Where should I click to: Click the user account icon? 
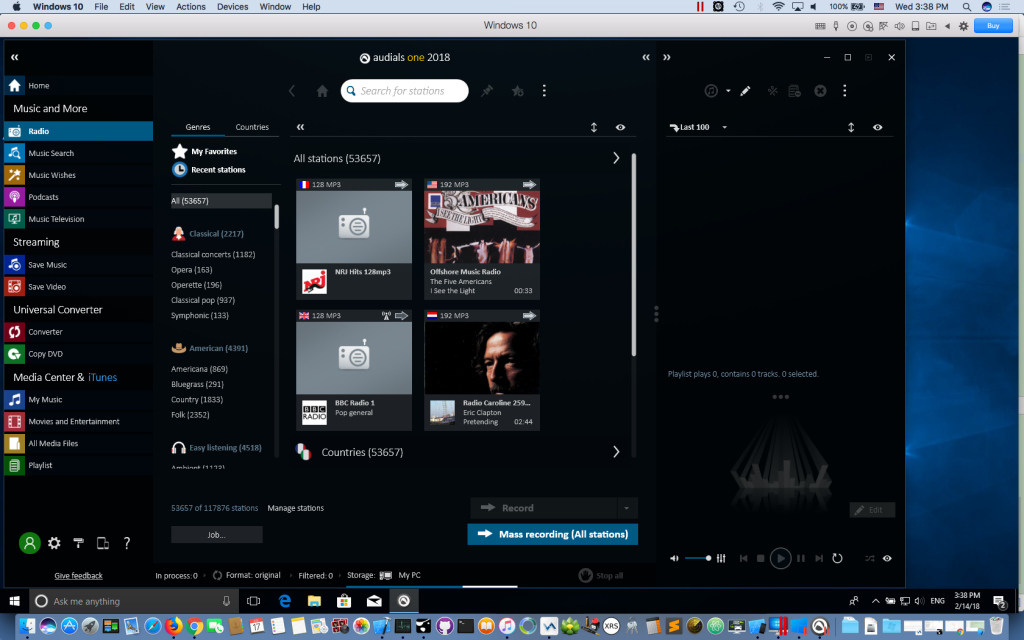click(29, 543)
